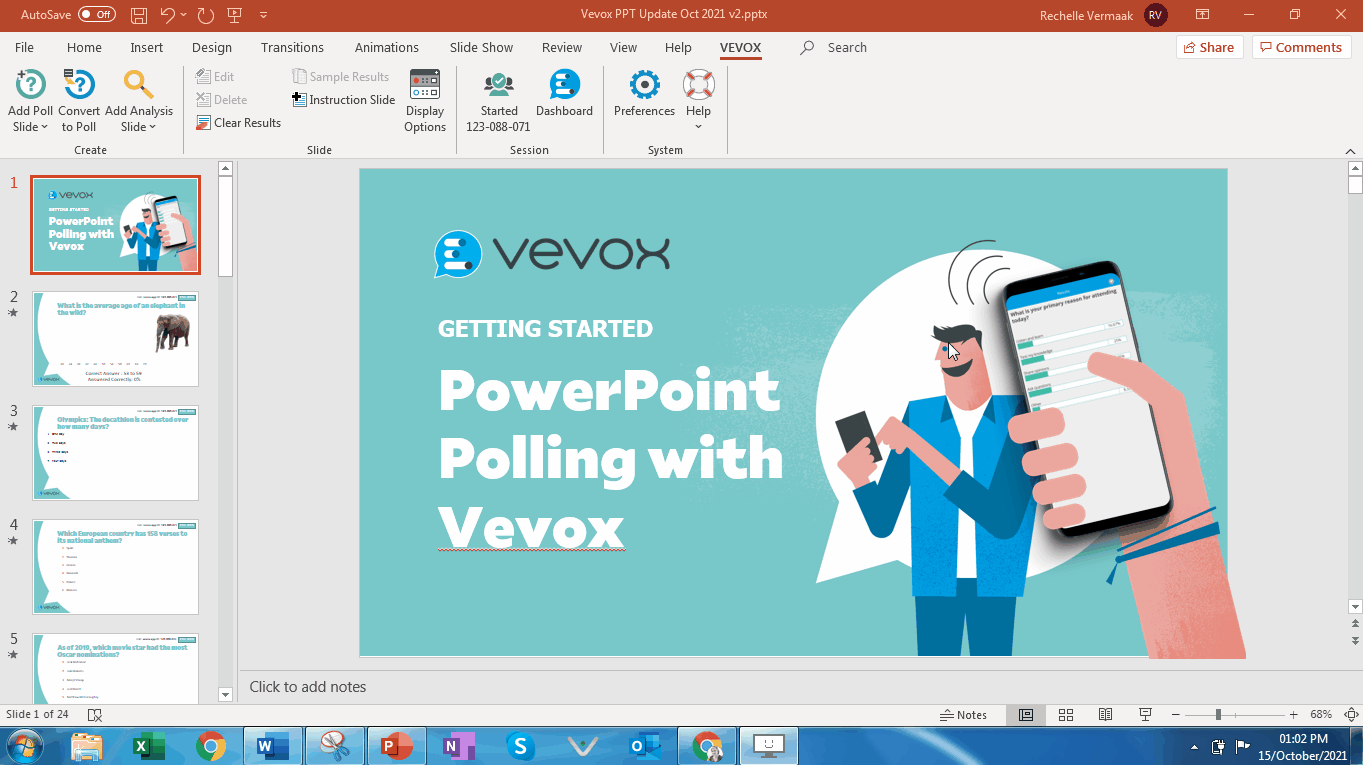Open Vevox Preferences gear icon
The height and width of the screenshot is (765, 1363).
tap(645, 84)
